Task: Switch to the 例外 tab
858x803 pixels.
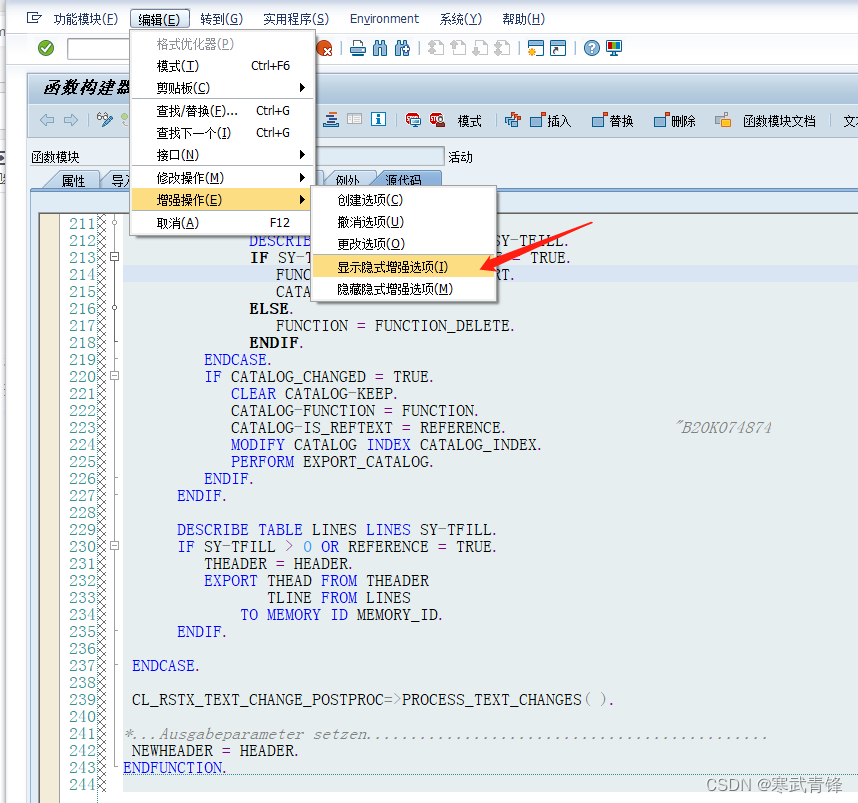Action: coord(347,180)
